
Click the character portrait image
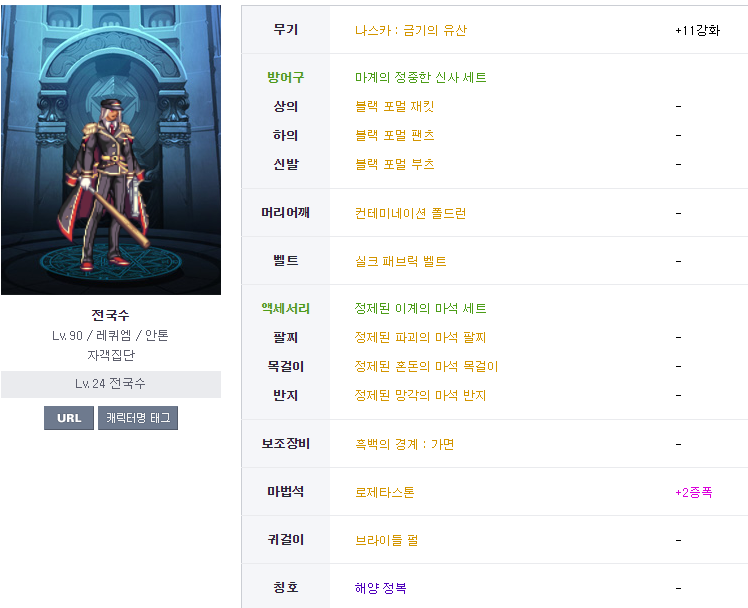tap(111, 150)
